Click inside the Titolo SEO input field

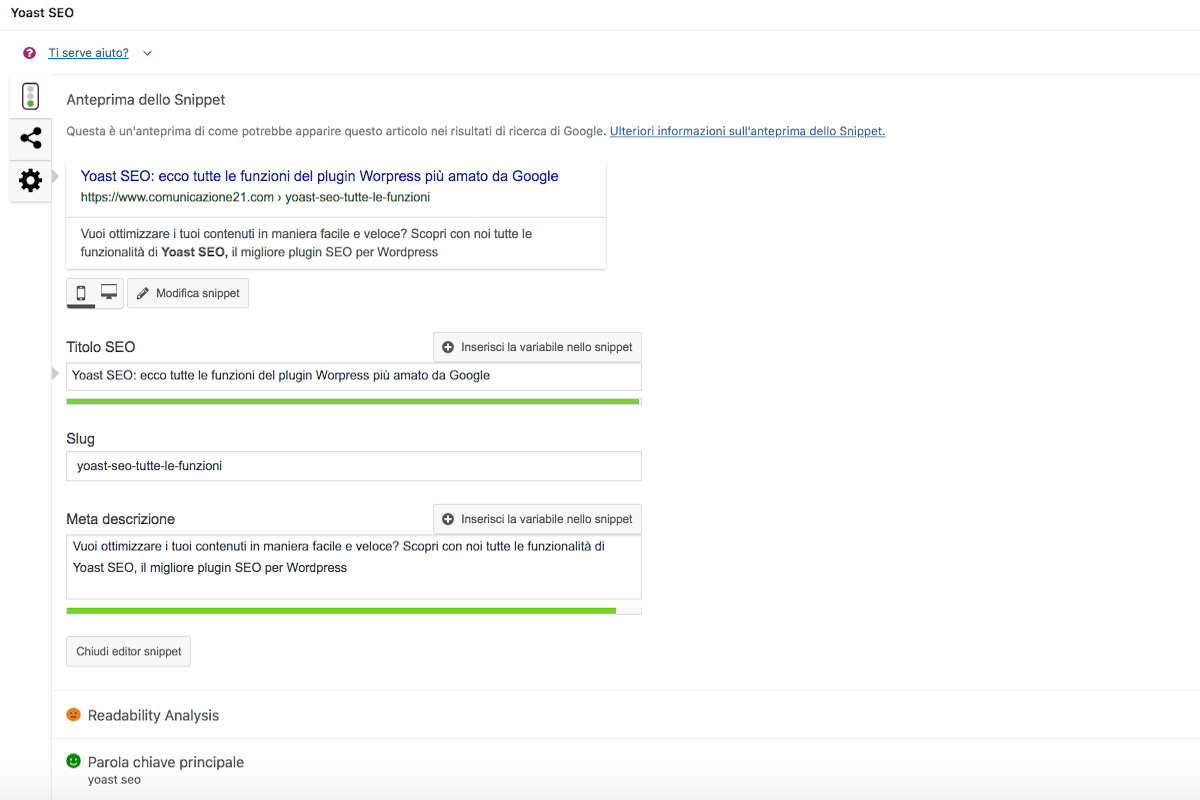tap(354, 376)
